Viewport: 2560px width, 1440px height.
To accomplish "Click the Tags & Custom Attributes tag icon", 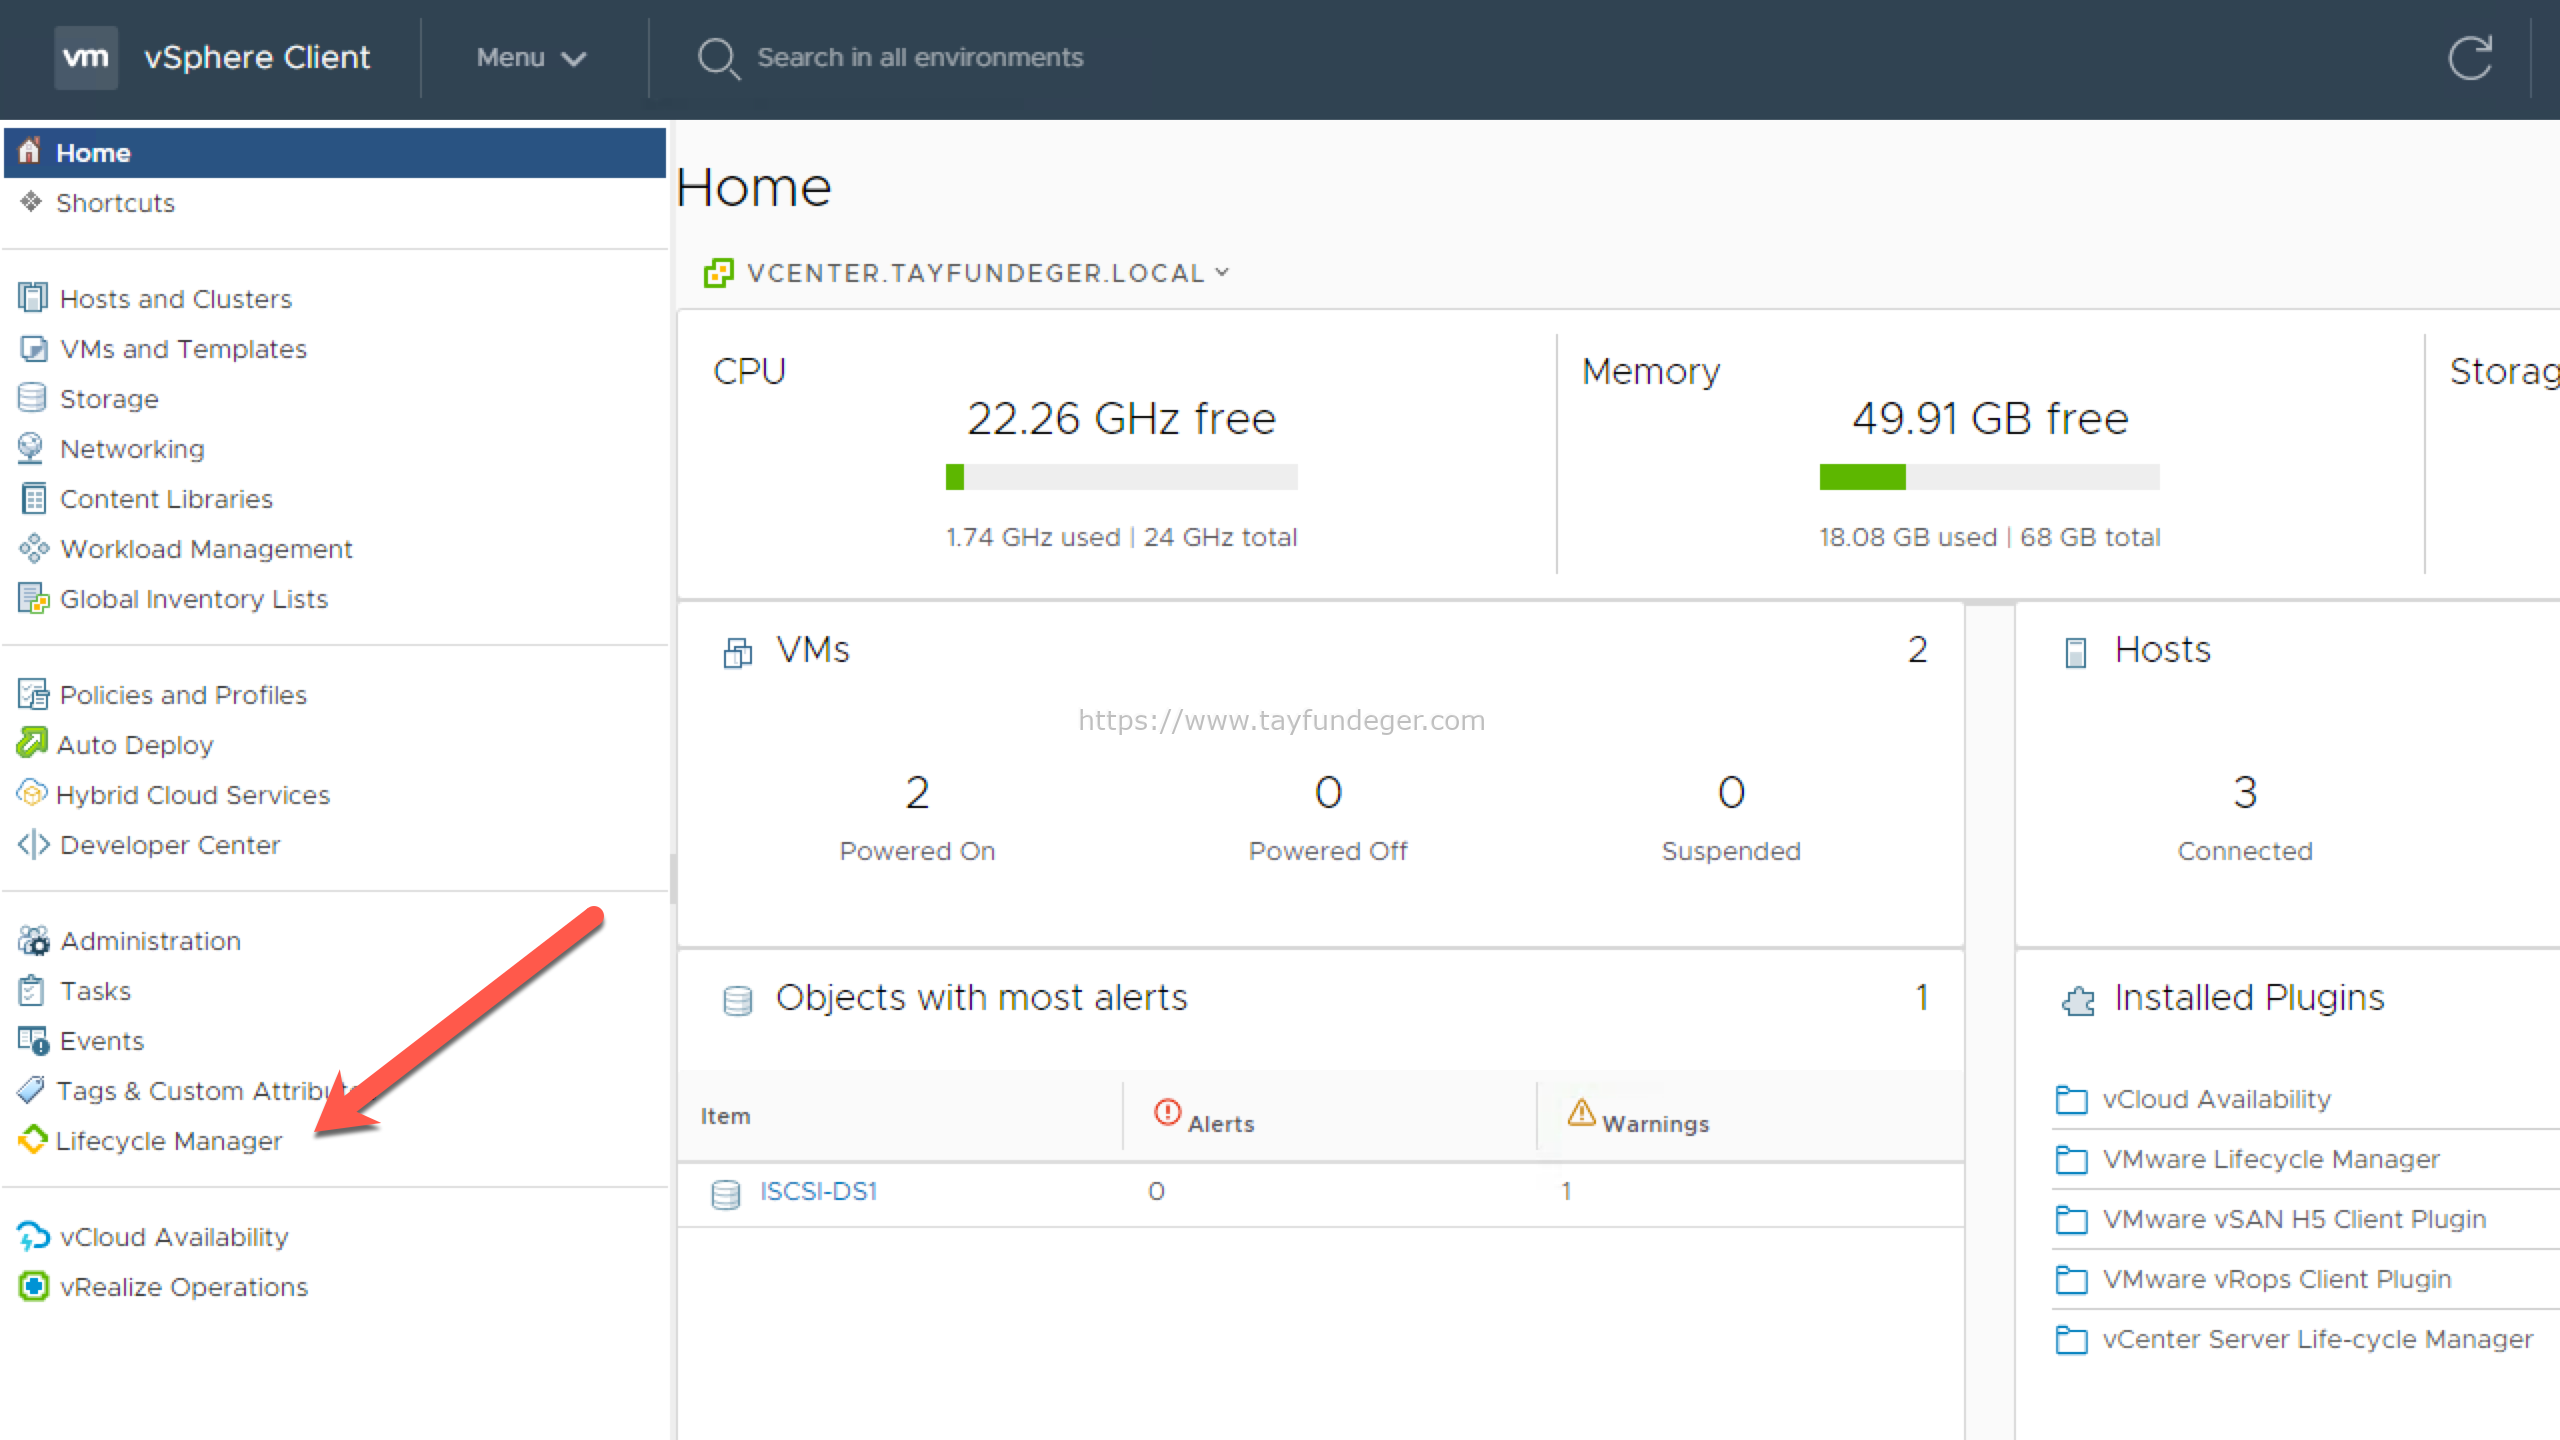I will (x=31, y=1089).
